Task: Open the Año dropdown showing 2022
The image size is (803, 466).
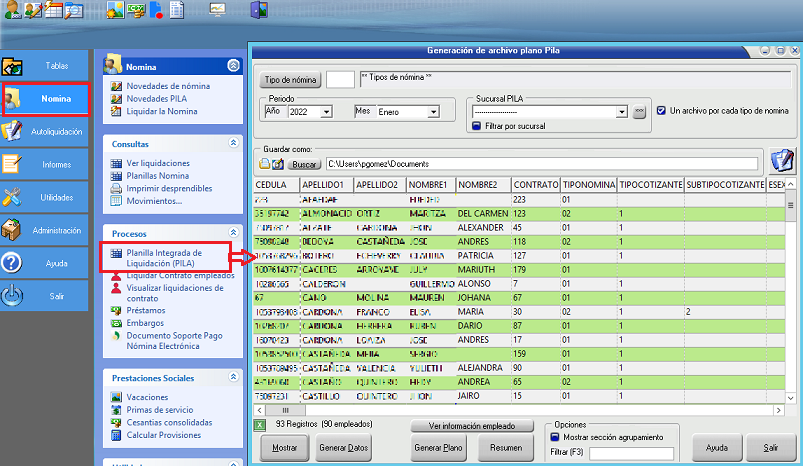Action: [326, 113]
